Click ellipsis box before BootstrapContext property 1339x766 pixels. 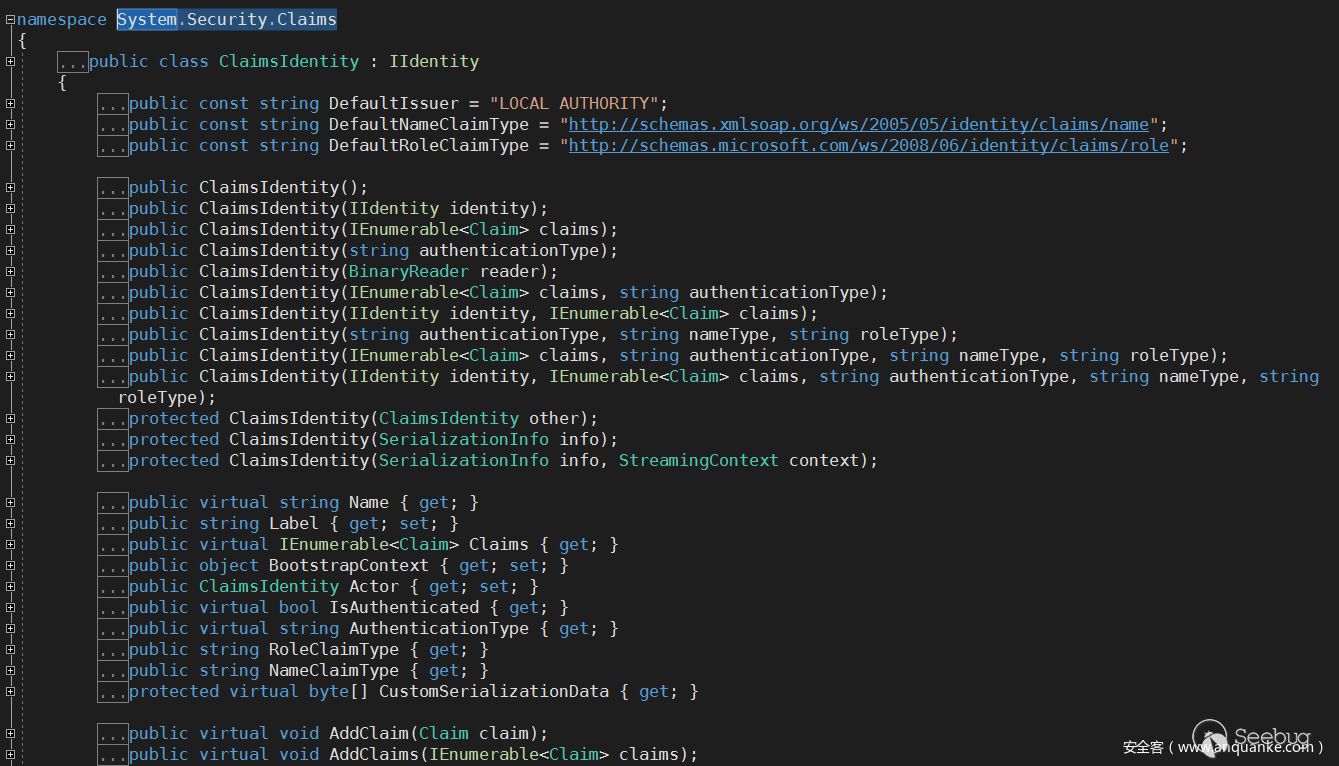(113, 565)
